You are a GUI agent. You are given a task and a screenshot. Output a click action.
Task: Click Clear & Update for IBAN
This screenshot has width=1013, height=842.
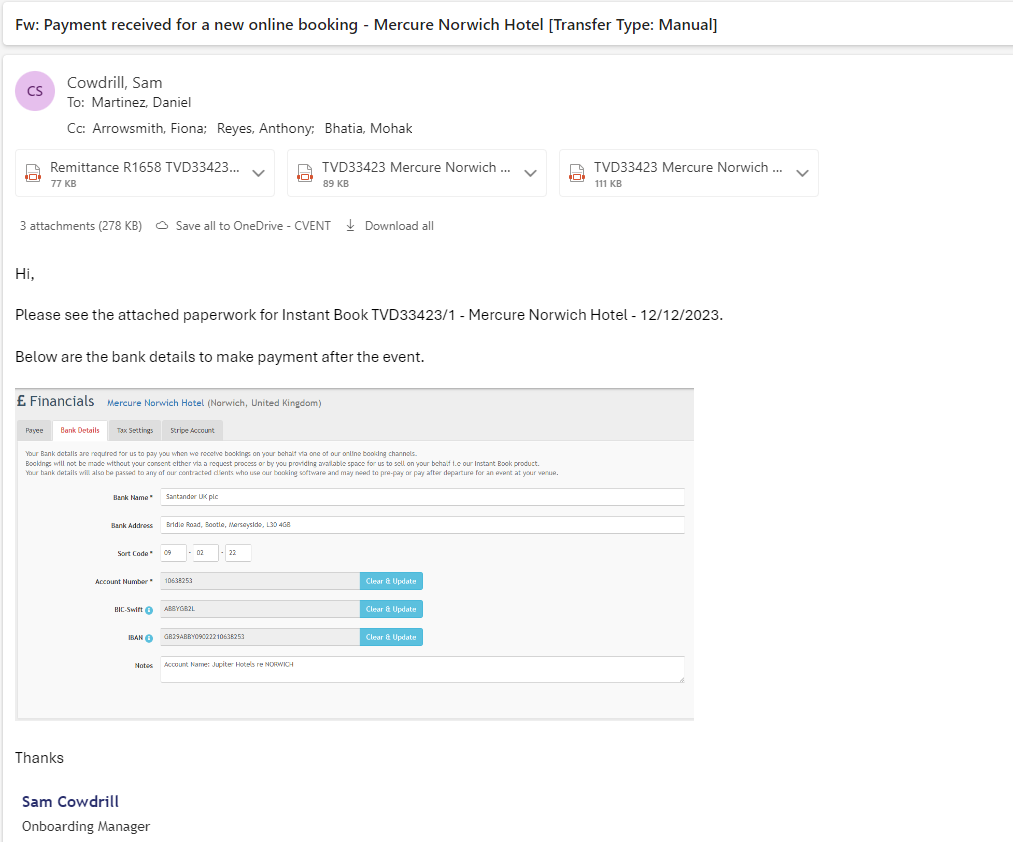[392, 637]
